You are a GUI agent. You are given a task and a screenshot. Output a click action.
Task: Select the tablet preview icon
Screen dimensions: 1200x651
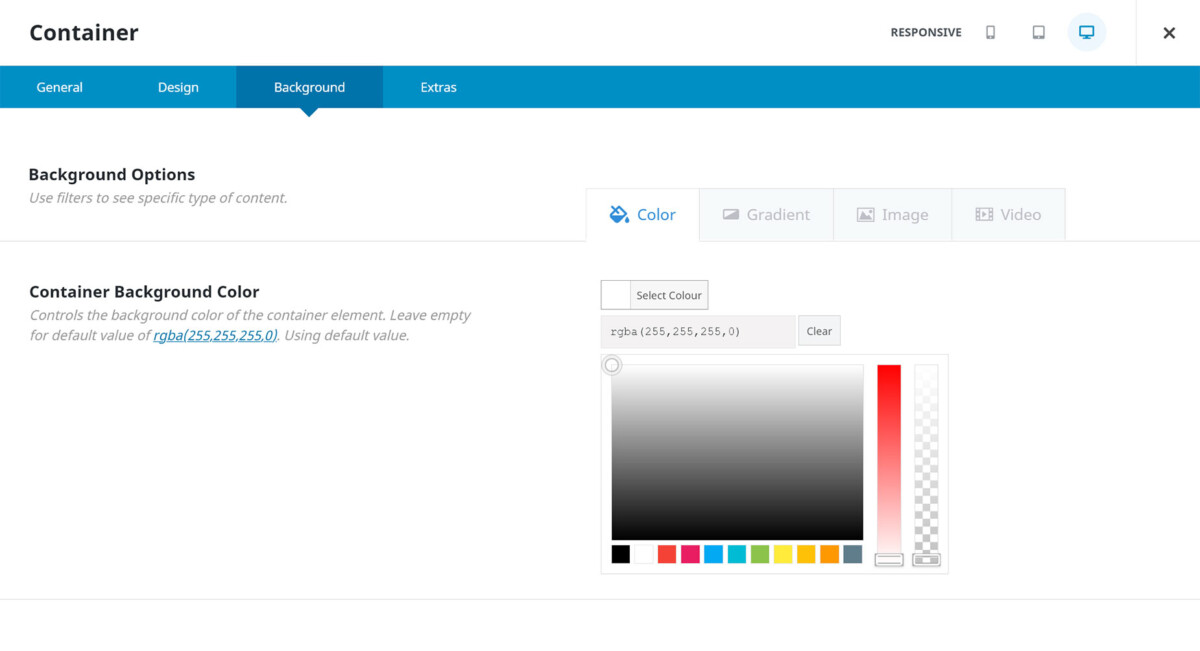tap(1038, 32)
